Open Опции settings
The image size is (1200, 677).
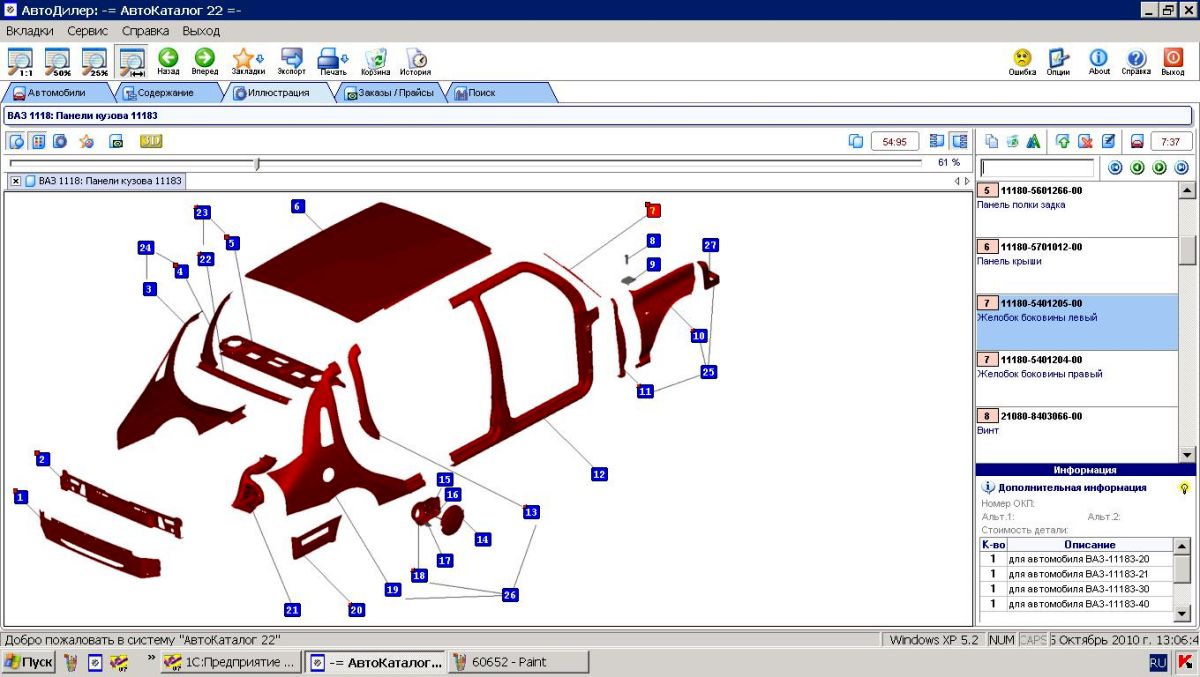(1058, 61)
